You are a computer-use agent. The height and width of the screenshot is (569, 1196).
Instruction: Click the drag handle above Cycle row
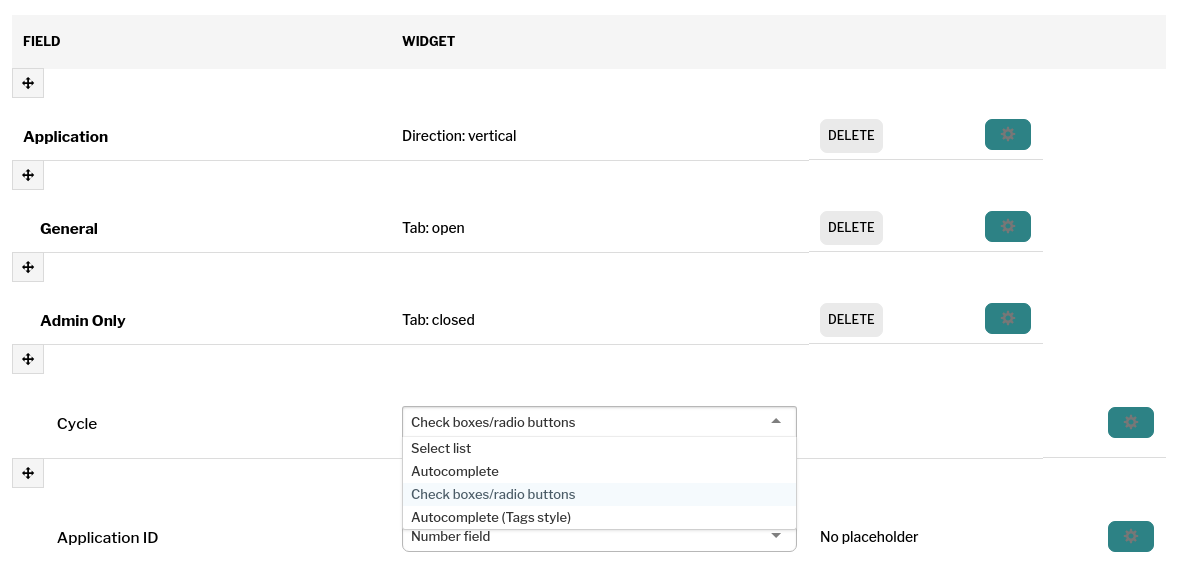point(28,359)
